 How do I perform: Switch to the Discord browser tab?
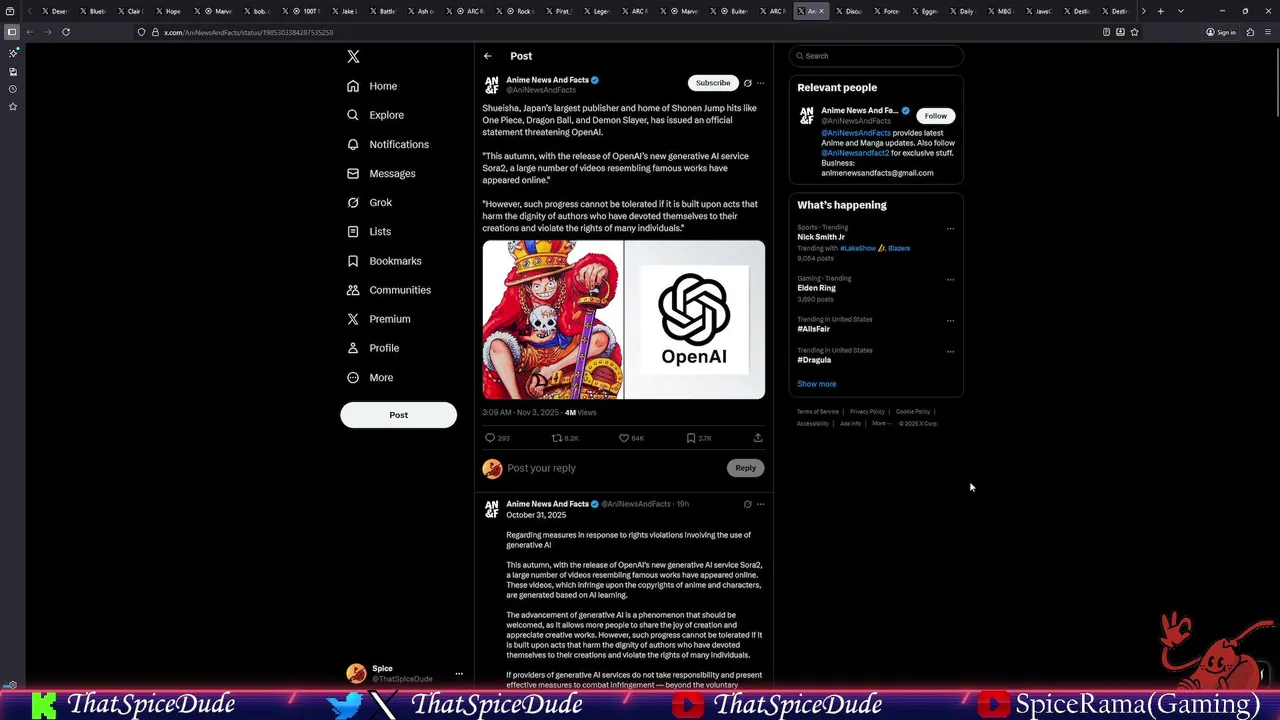pyautogui.click(x=848, y=11)
